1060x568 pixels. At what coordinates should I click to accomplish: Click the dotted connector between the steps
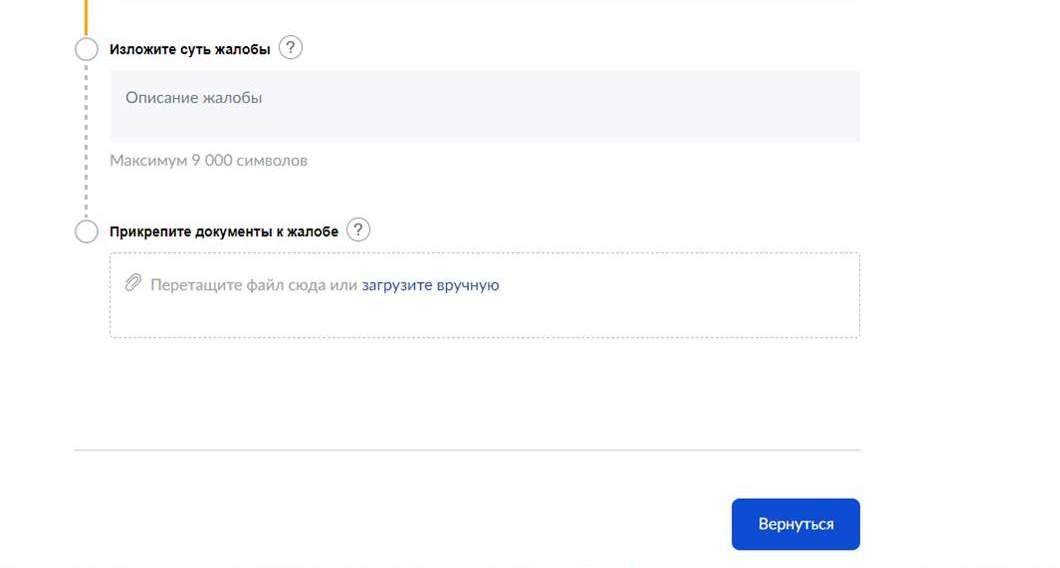point(86,140)
